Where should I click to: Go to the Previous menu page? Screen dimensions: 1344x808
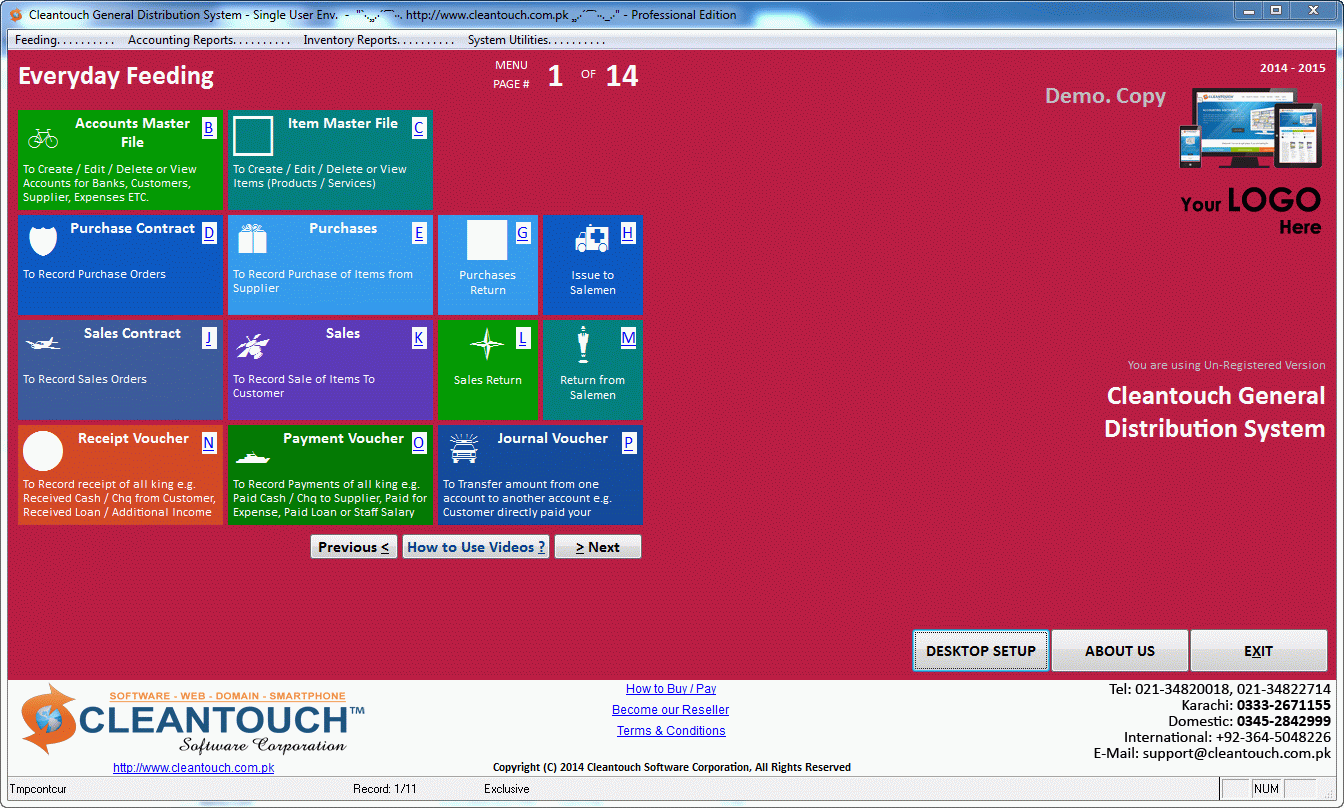(x=354, y=547)
